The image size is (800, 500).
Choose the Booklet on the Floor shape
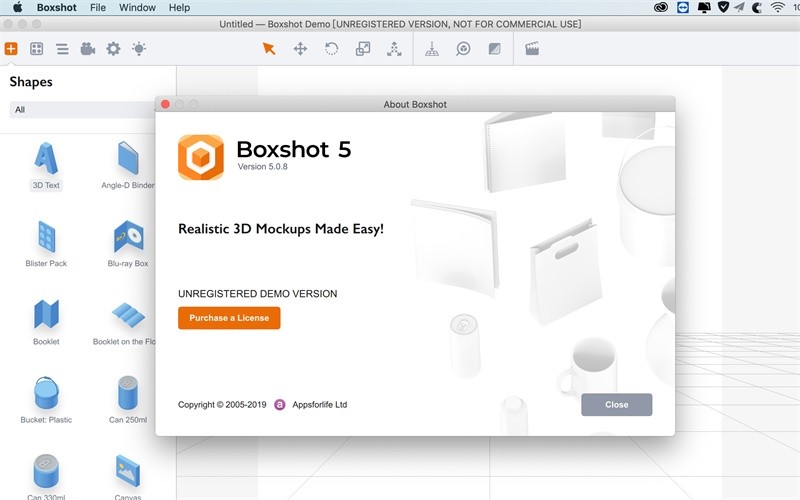pos(125,322)
